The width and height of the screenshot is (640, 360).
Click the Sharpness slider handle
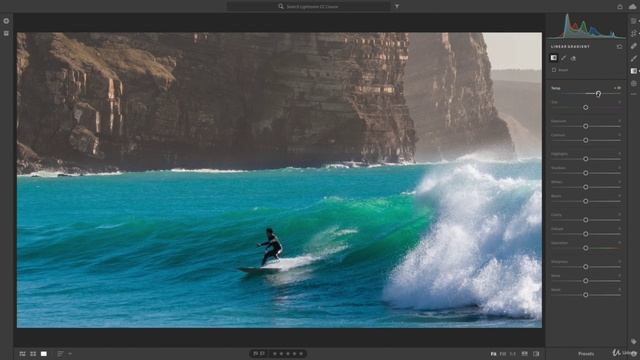pos(586,267)
